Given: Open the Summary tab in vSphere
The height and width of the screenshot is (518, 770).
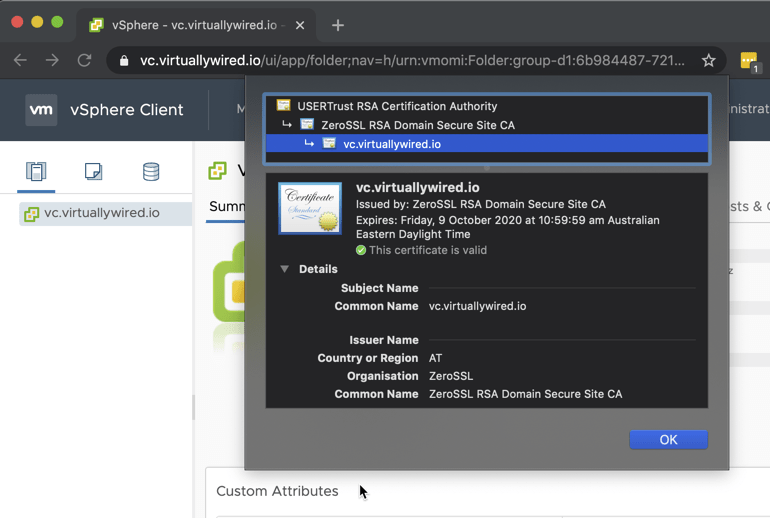Looking at the screenshot, I should tap(226, 206).
